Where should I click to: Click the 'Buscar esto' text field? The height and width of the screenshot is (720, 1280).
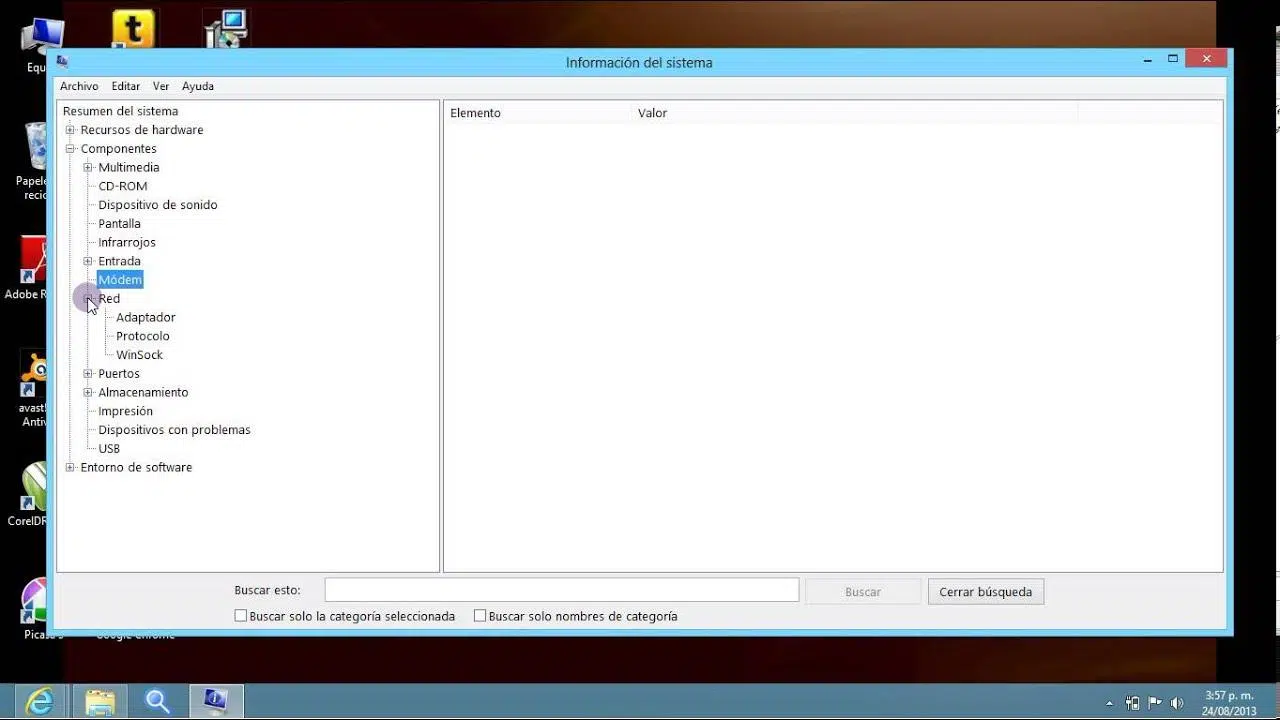(x=561, y=590)
